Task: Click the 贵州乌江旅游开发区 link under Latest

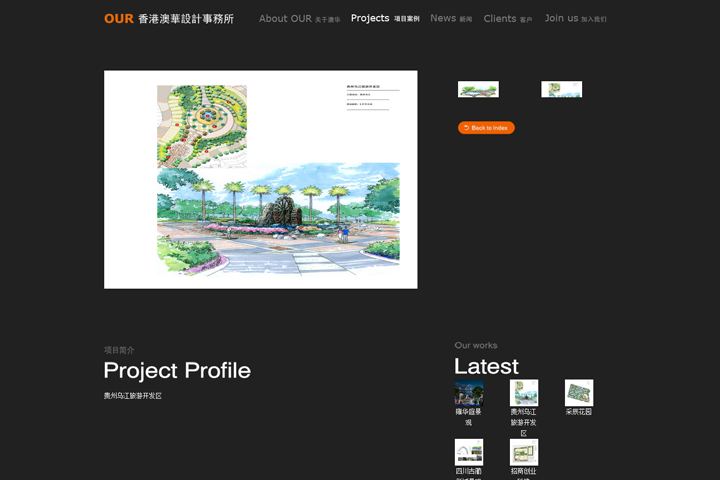Action: tap(524, 422)
